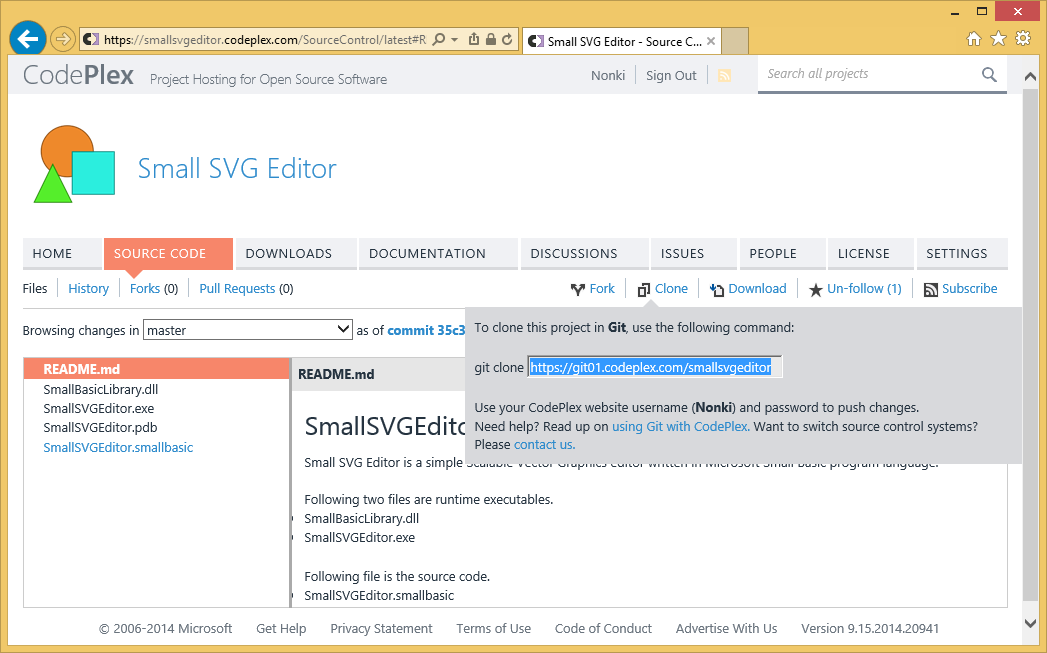Click the Advertise With Us footer link

click(x=726, y=628)
